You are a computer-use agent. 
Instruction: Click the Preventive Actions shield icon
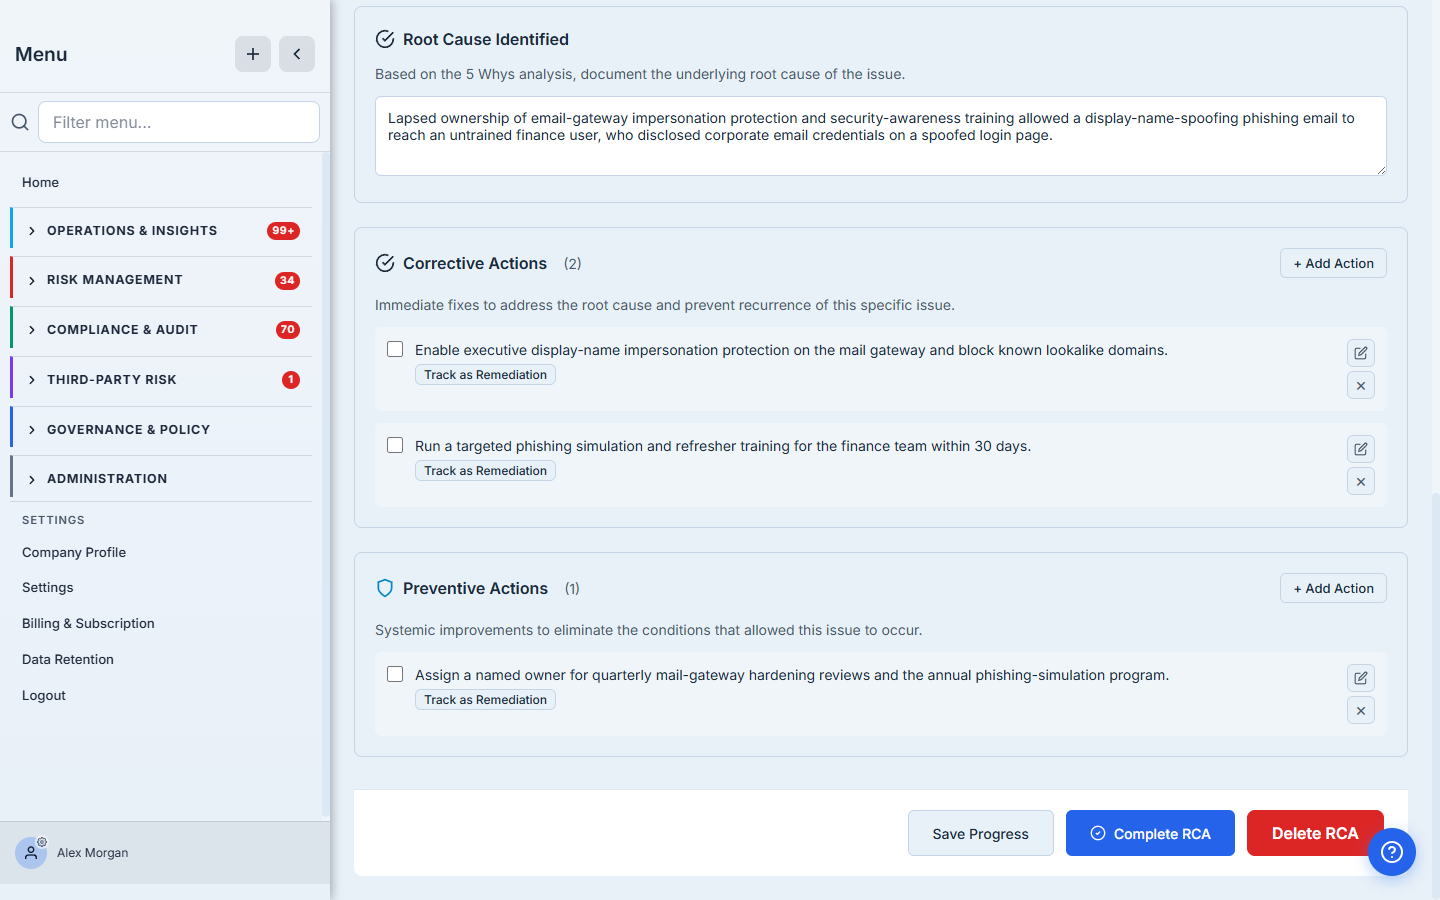(385, 588)
